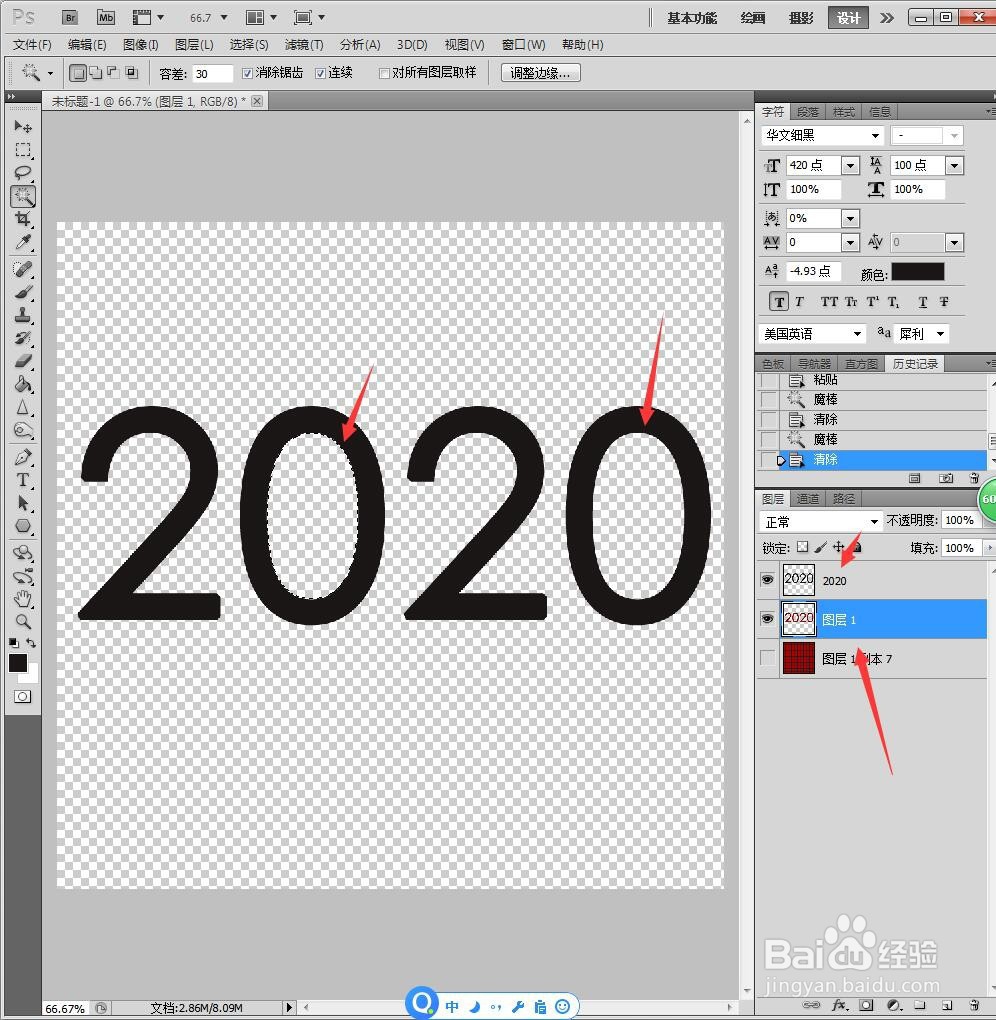
Task: Select the 图层 1 layer thumbnail
Action: [799, 619]
